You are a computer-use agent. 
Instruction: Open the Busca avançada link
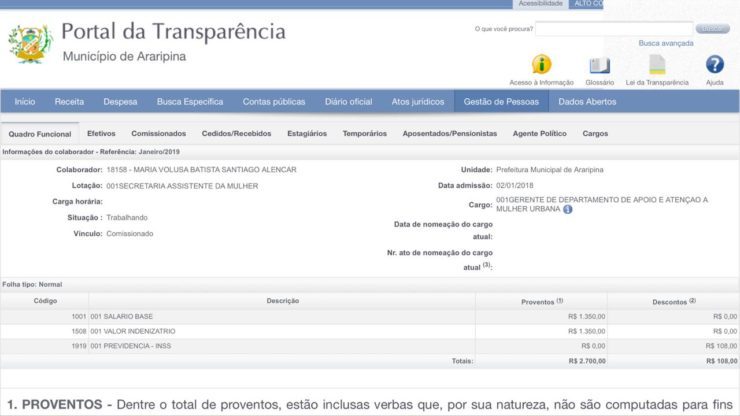666,43
